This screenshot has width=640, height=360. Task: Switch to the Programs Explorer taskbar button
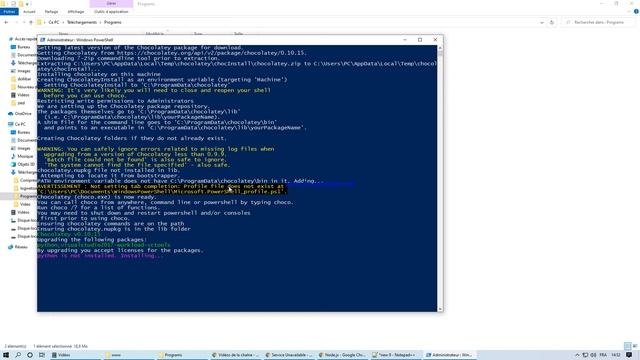click(182, 355)
